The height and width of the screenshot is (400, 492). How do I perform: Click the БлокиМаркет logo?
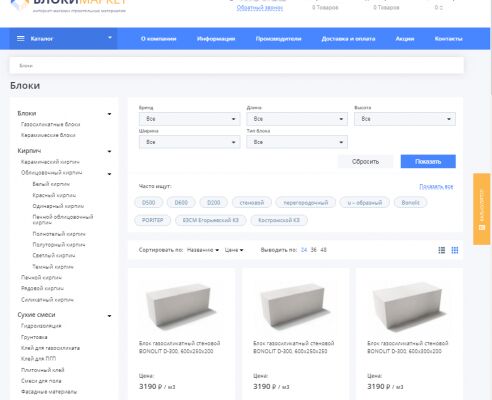[68, 6]
